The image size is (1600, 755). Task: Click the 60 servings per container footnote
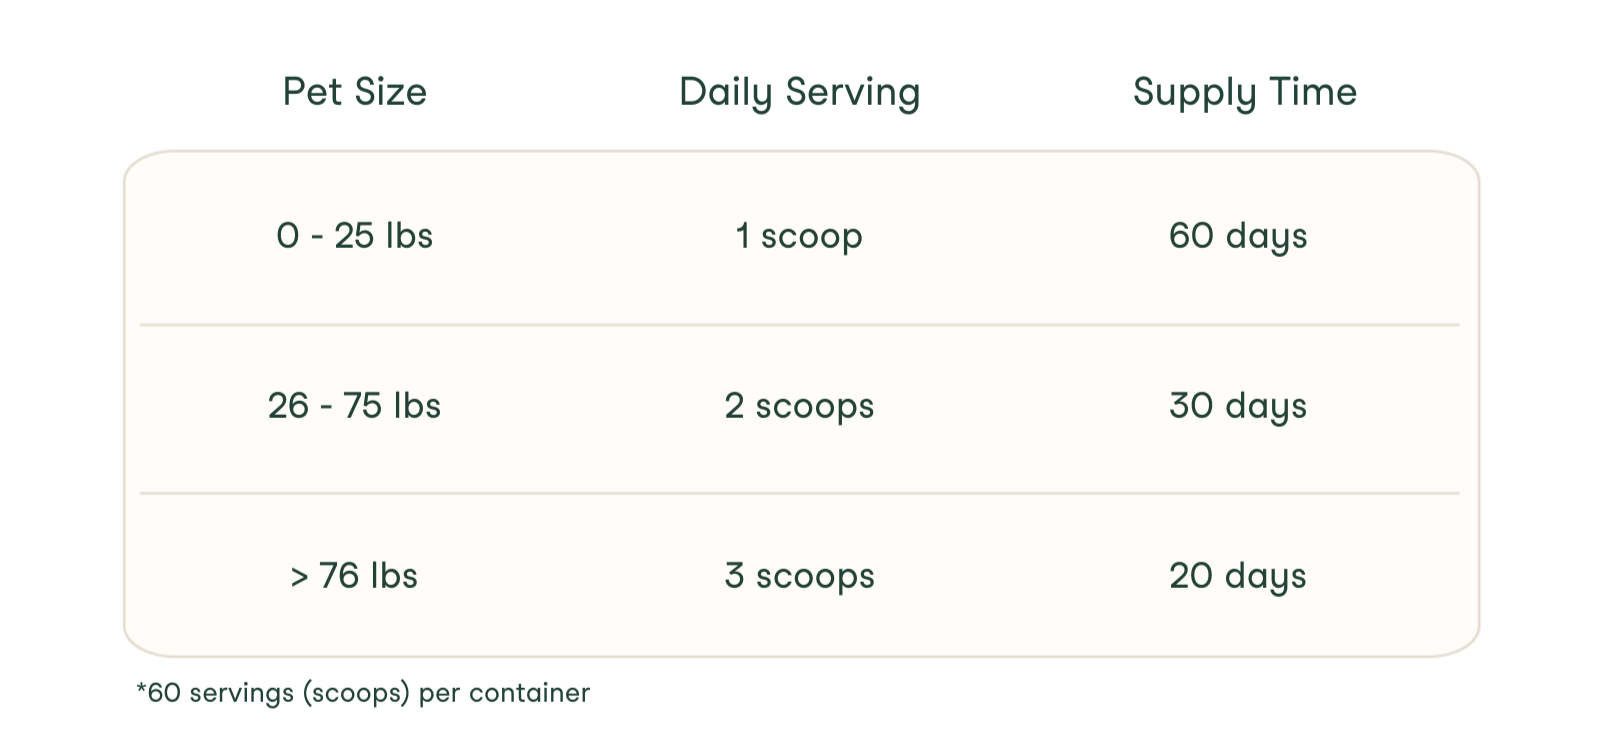click(363, 693)
